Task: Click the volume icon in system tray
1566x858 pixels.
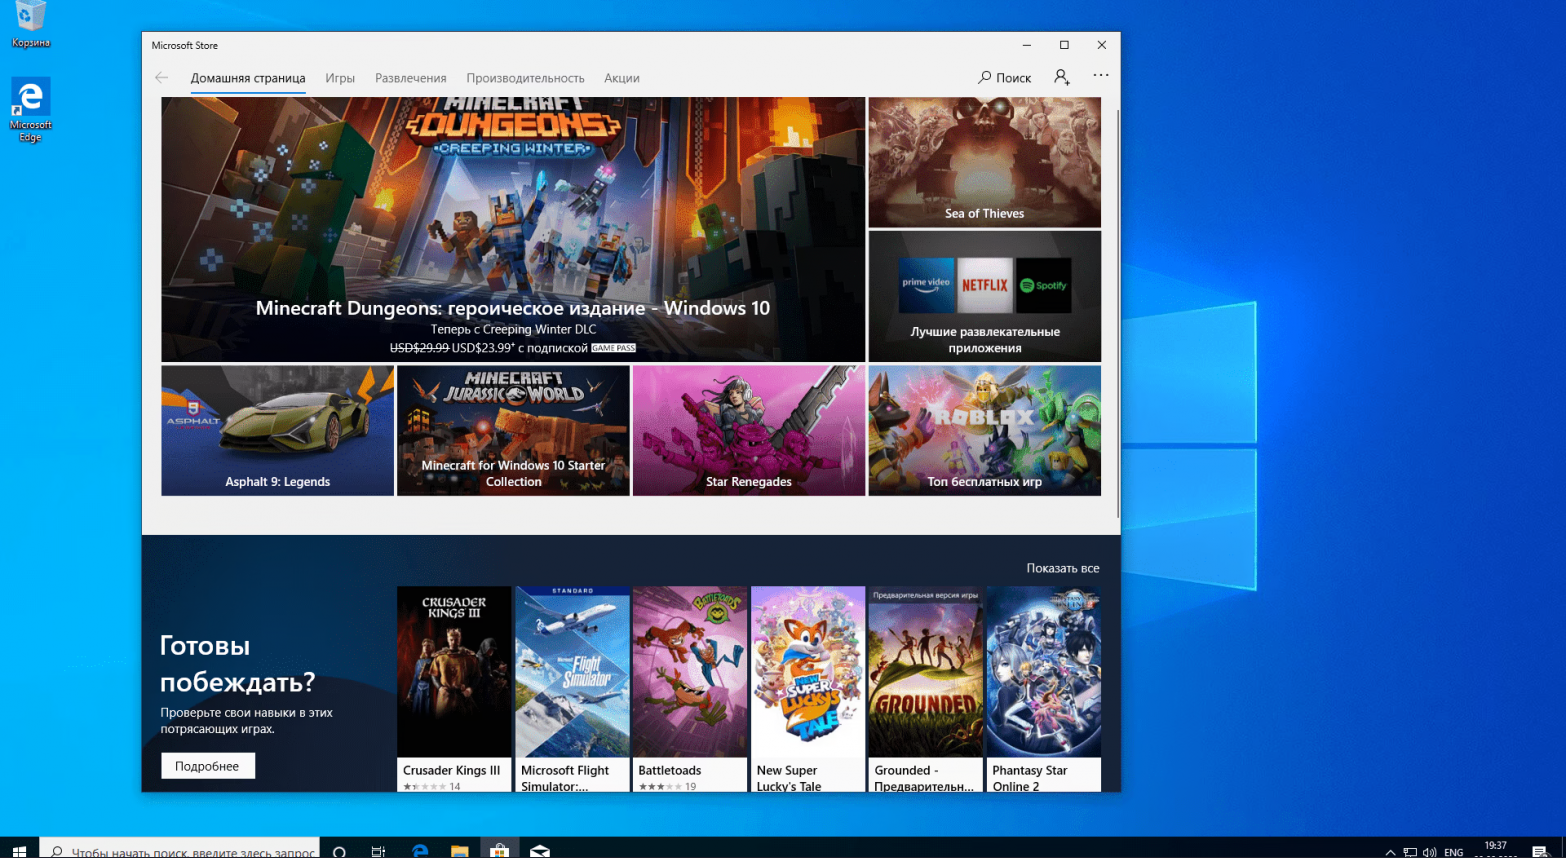Action: tap(1430, 852)
